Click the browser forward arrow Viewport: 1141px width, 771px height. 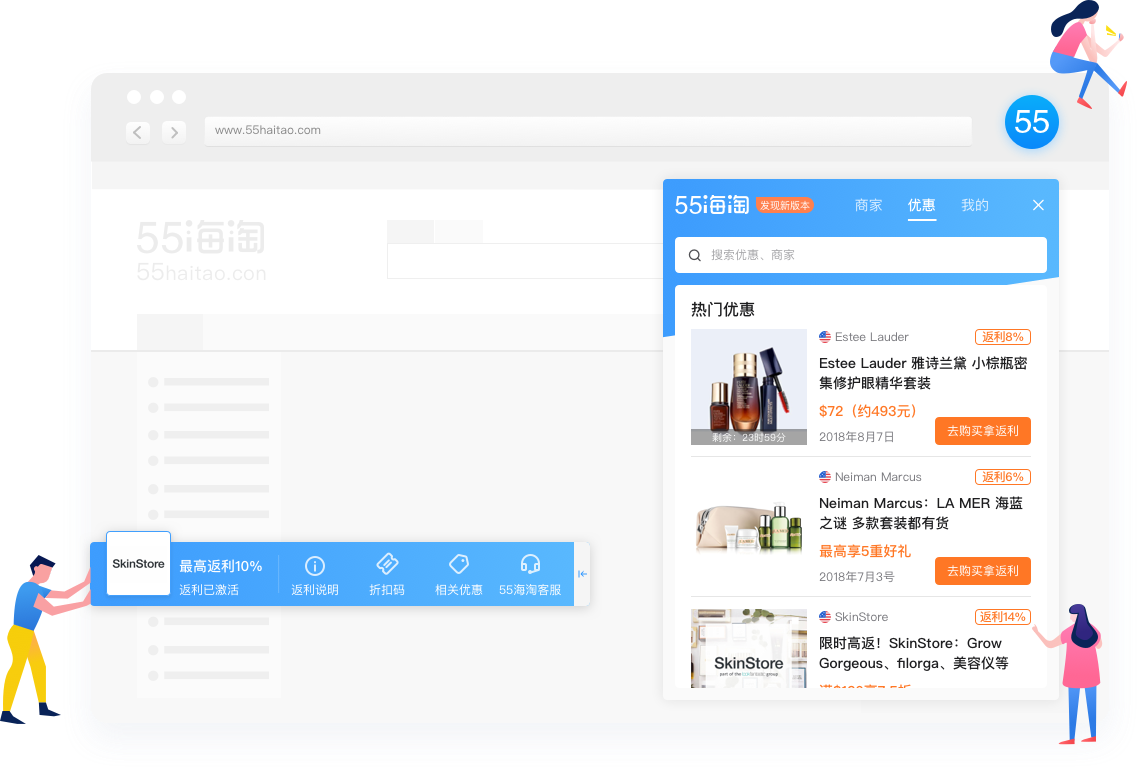coord(174,132)
